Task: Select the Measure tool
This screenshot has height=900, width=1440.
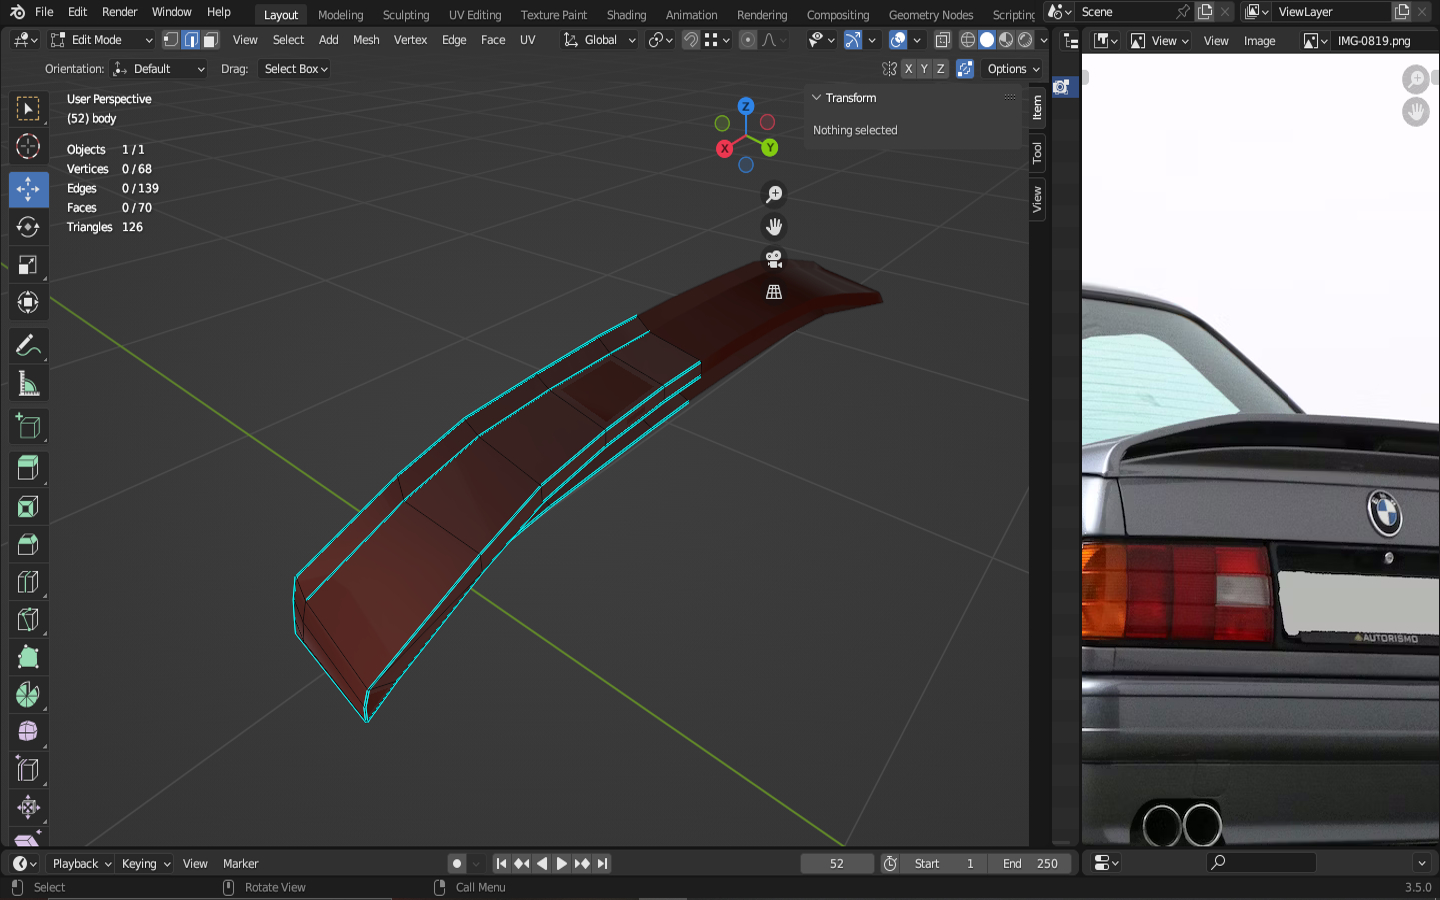Action: coord(28,384)
